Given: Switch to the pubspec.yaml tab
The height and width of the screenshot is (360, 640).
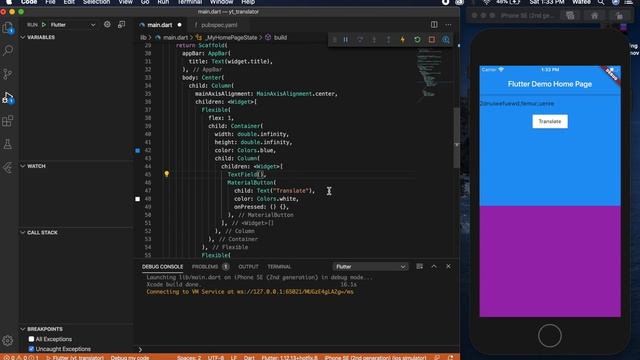Looking at the screenshot, I should click(x=219, y=25).
